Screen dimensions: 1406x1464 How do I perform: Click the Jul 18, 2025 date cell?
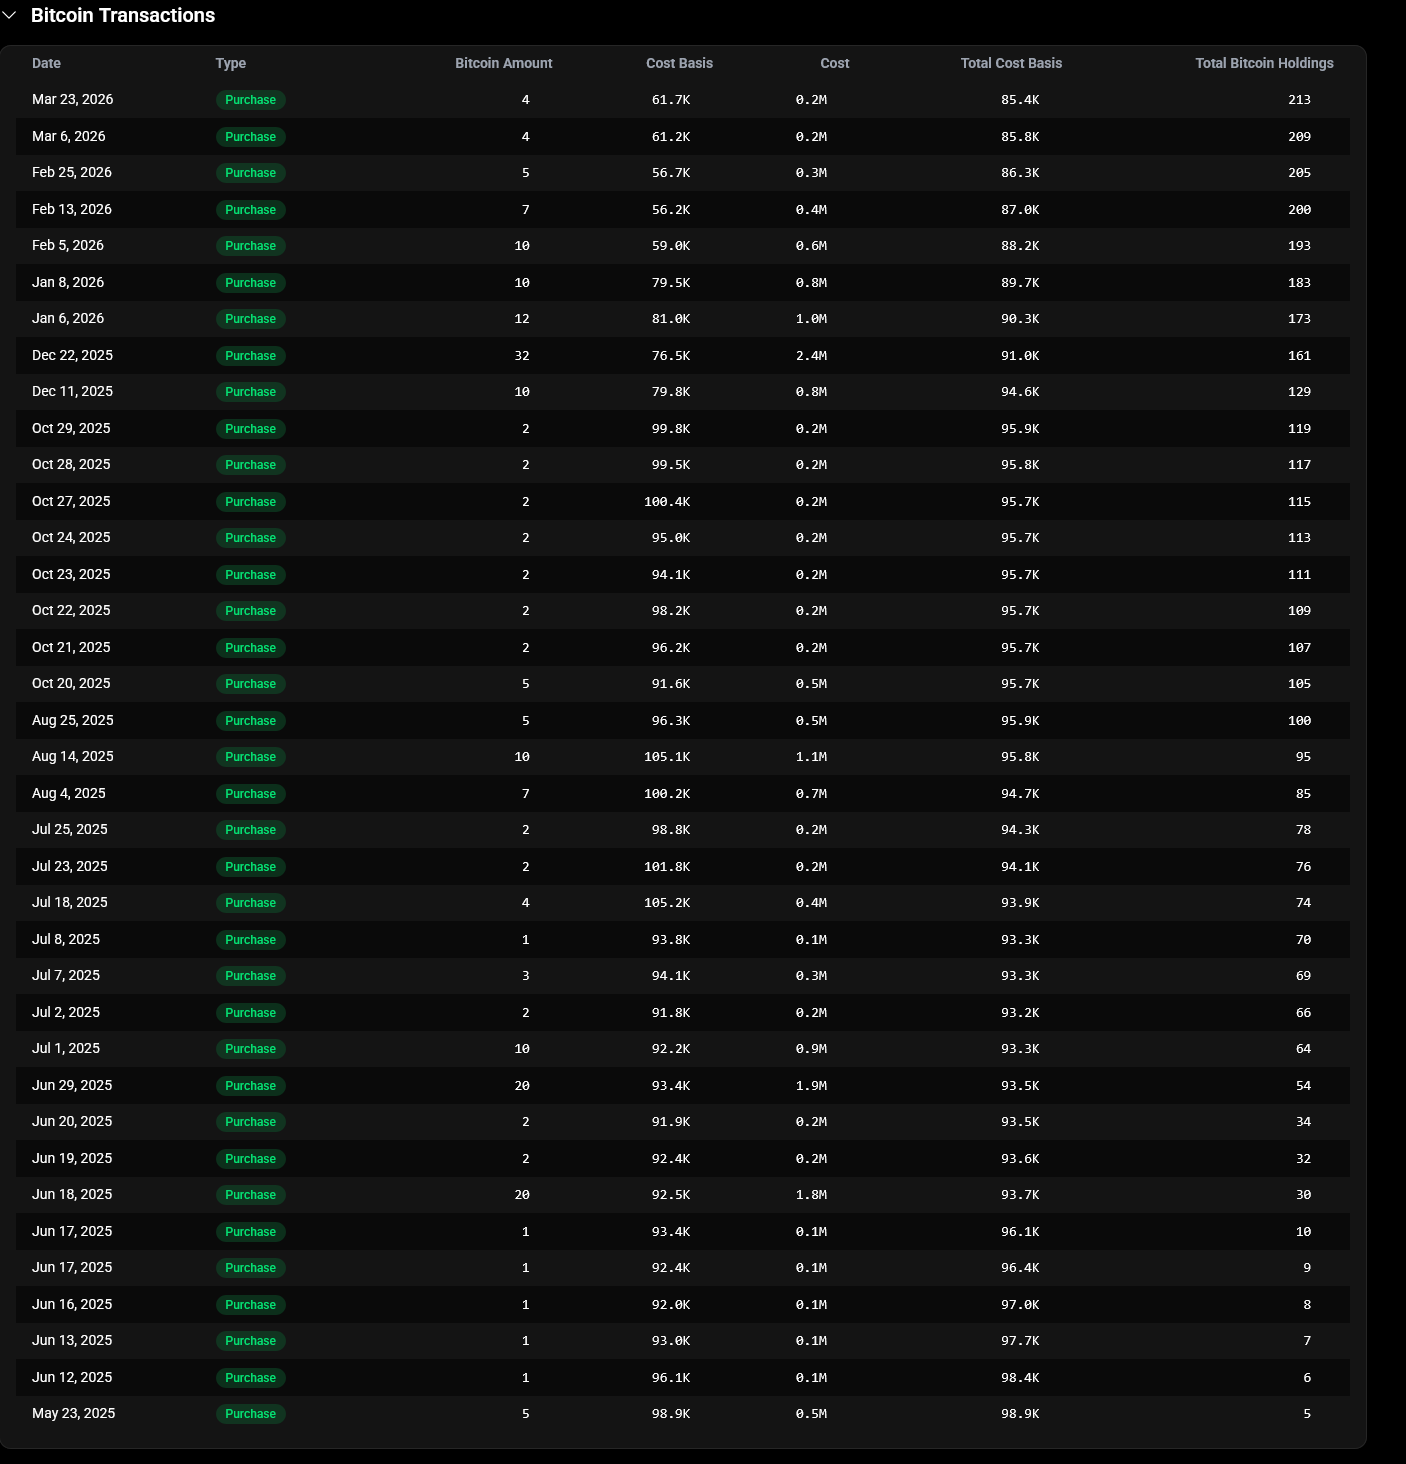tap(70, 902)
